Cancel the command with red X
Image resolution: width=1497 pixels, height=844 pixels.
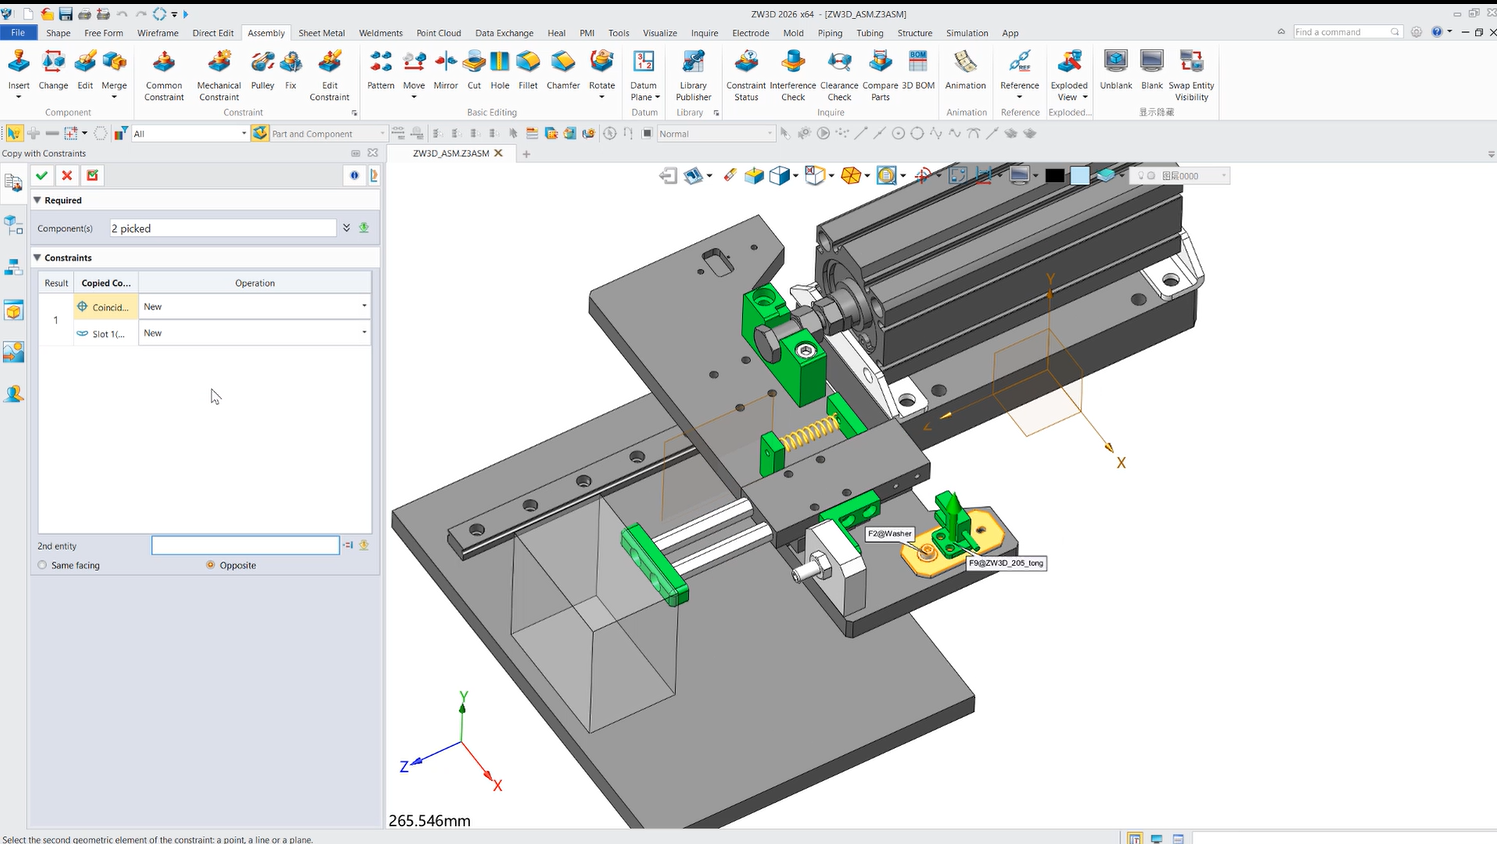[67, 175]
